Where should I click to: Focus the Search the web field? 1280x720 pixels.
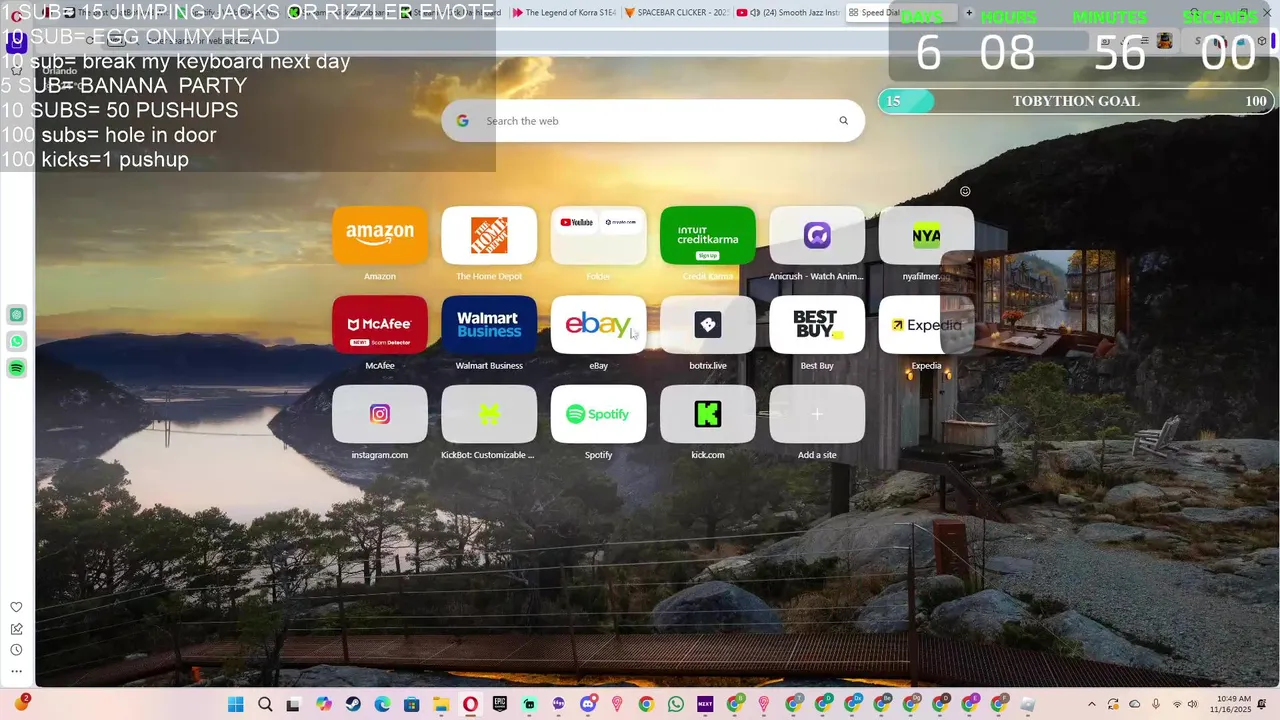653,121
